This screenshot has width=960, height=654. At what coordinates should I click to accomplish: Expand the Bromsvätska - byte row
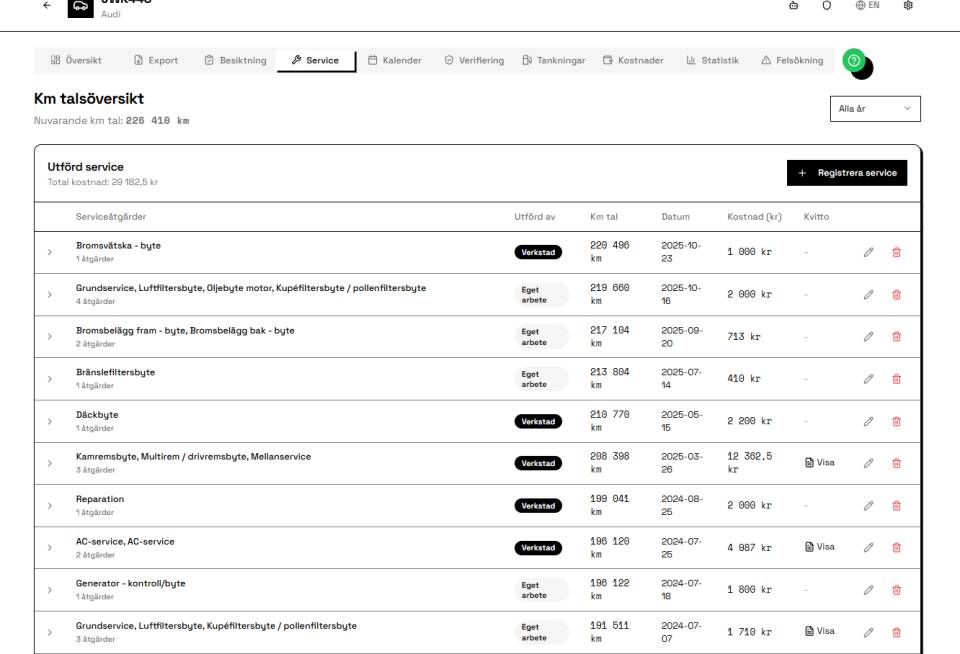50,252
